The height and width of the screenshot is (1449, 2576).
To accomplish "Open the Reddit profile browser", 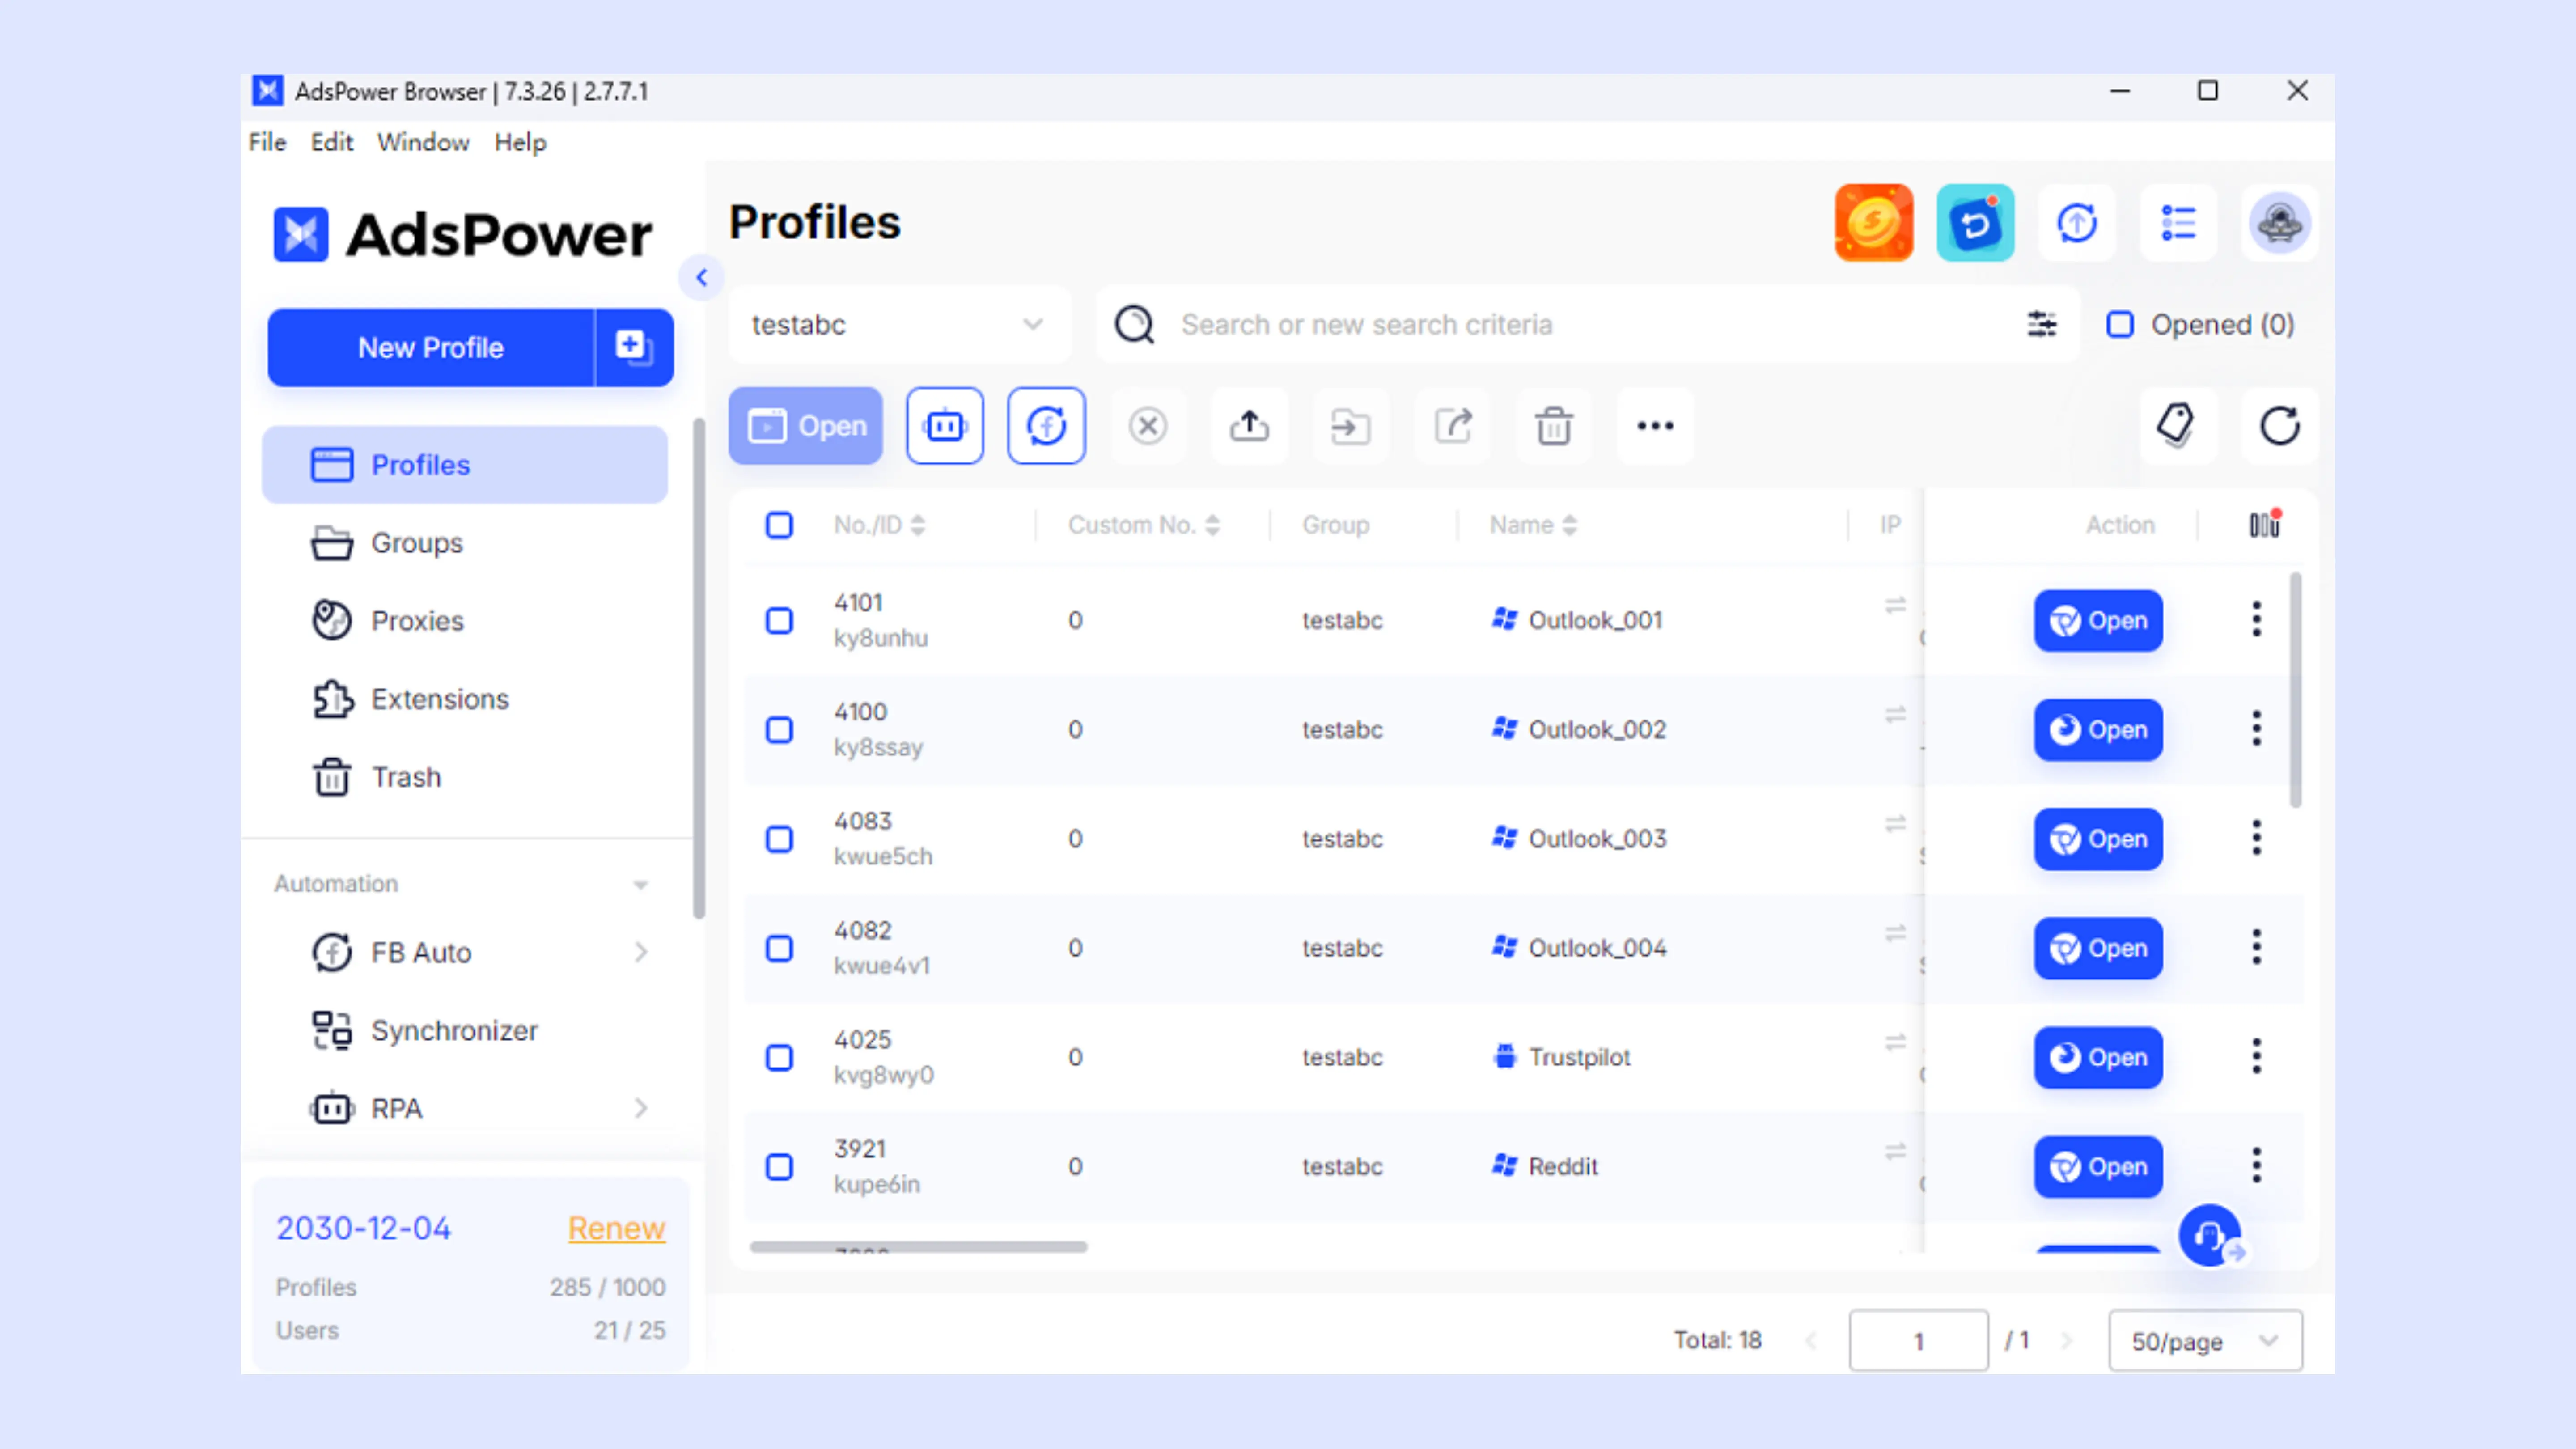I will pyautogui.click(x=2098, y=1167).
